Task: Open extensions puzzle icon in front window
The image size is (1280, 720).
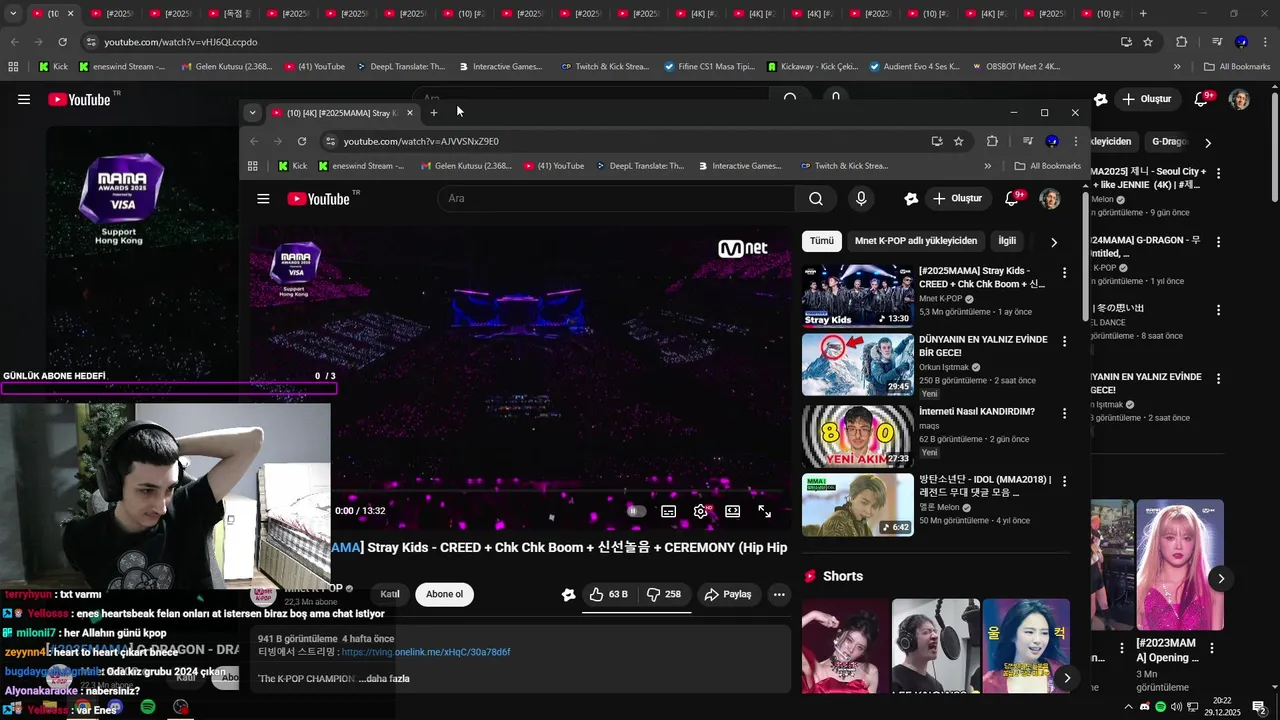Action: click(x=992, y=141)
